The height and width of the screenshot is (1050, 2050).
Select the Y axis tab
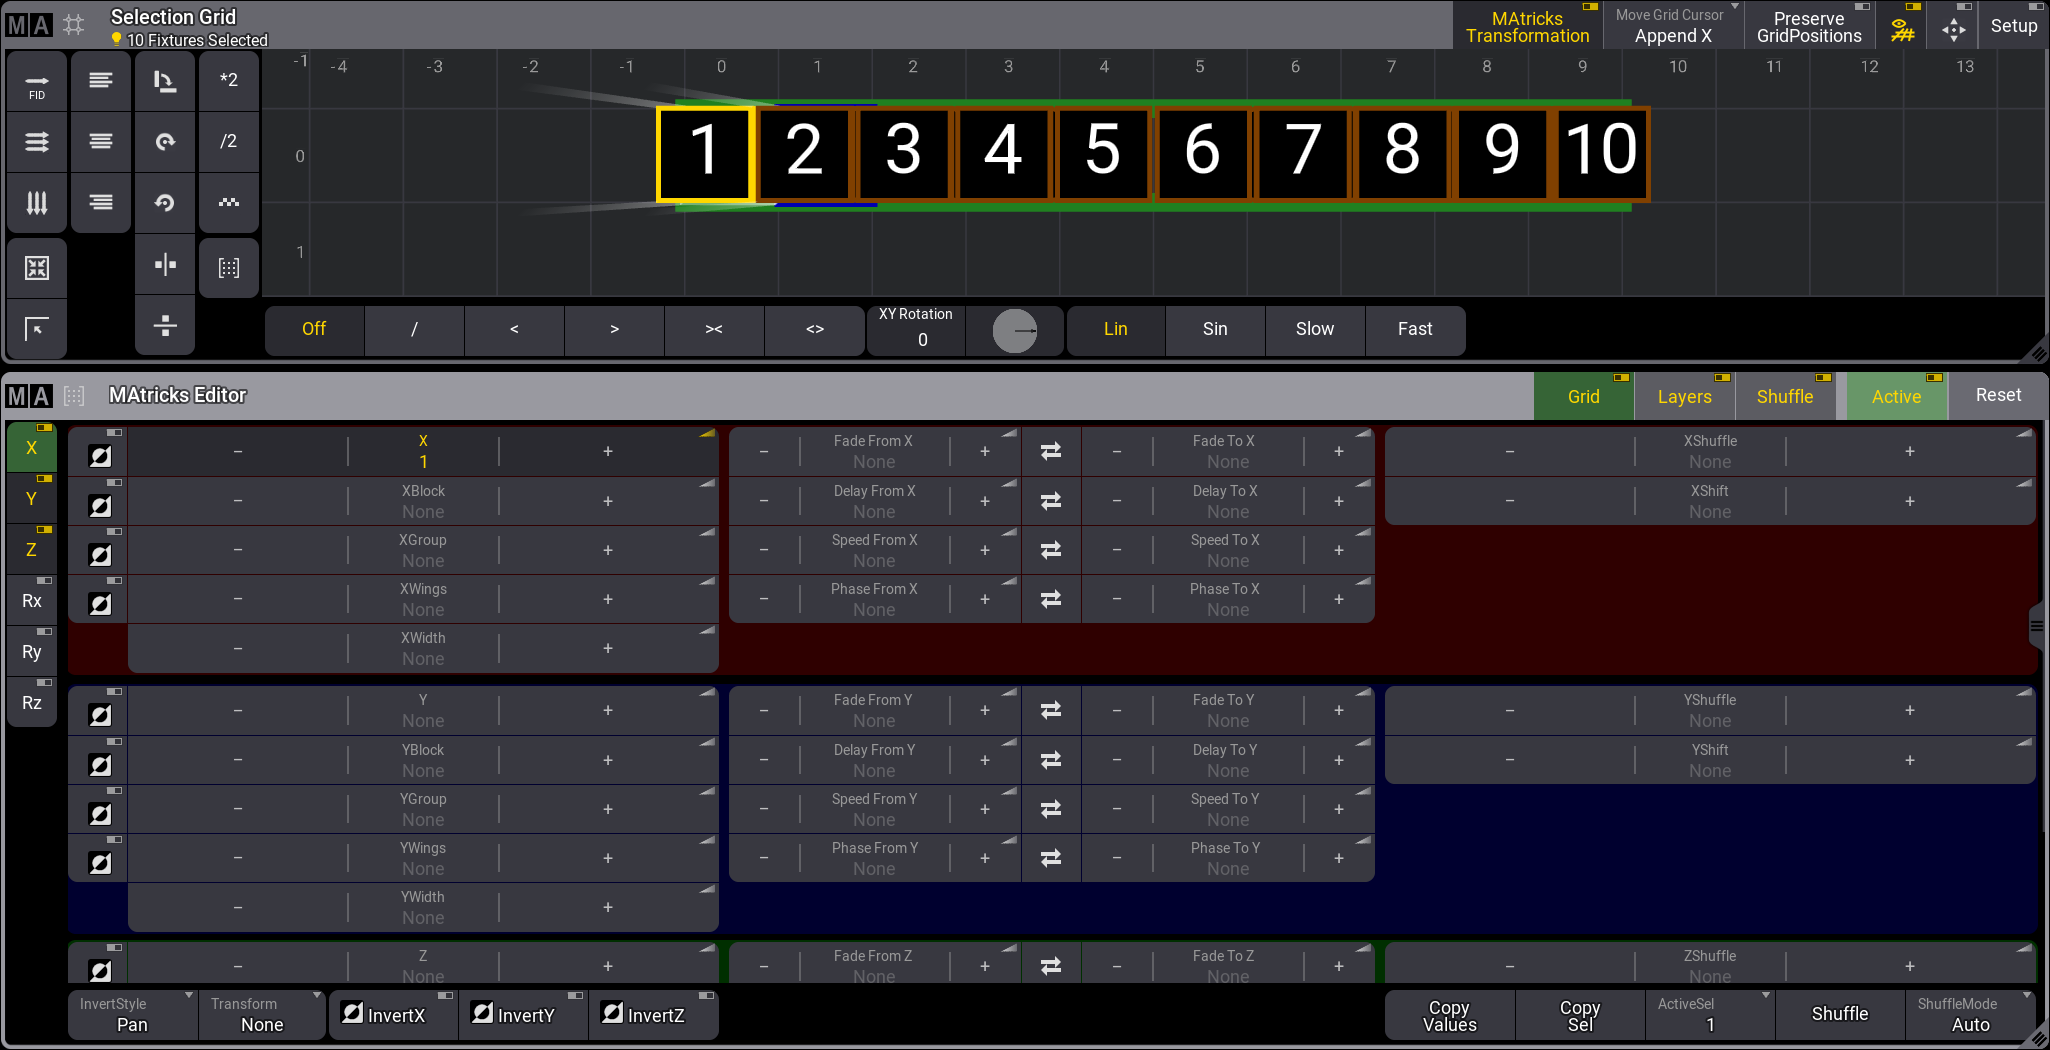[32, 499]
